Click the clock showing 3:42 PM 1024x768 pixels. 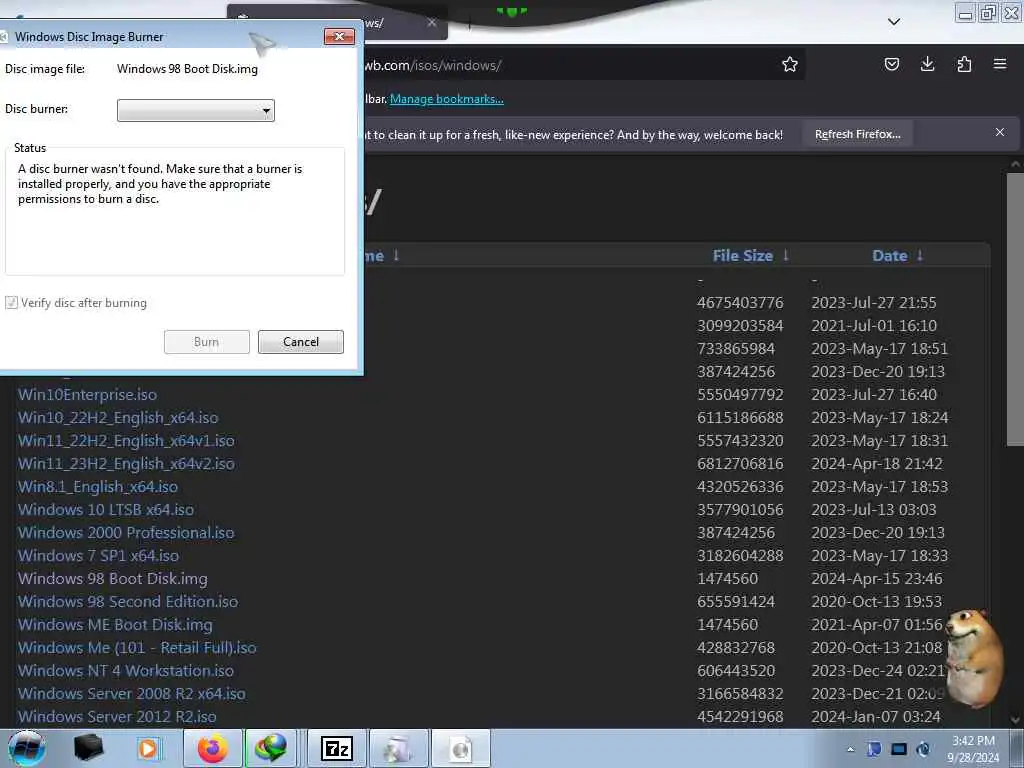click(973, 749)
